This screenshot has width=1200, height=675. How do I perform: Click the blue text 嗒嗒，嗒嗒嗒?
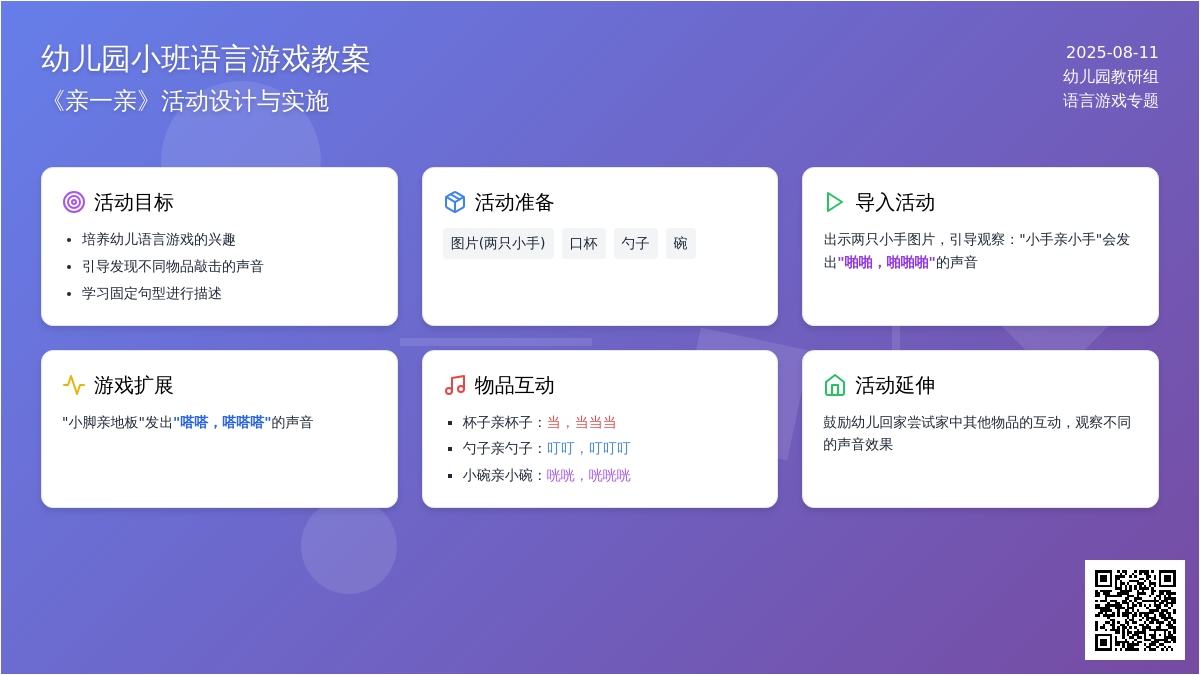(222, 422)
